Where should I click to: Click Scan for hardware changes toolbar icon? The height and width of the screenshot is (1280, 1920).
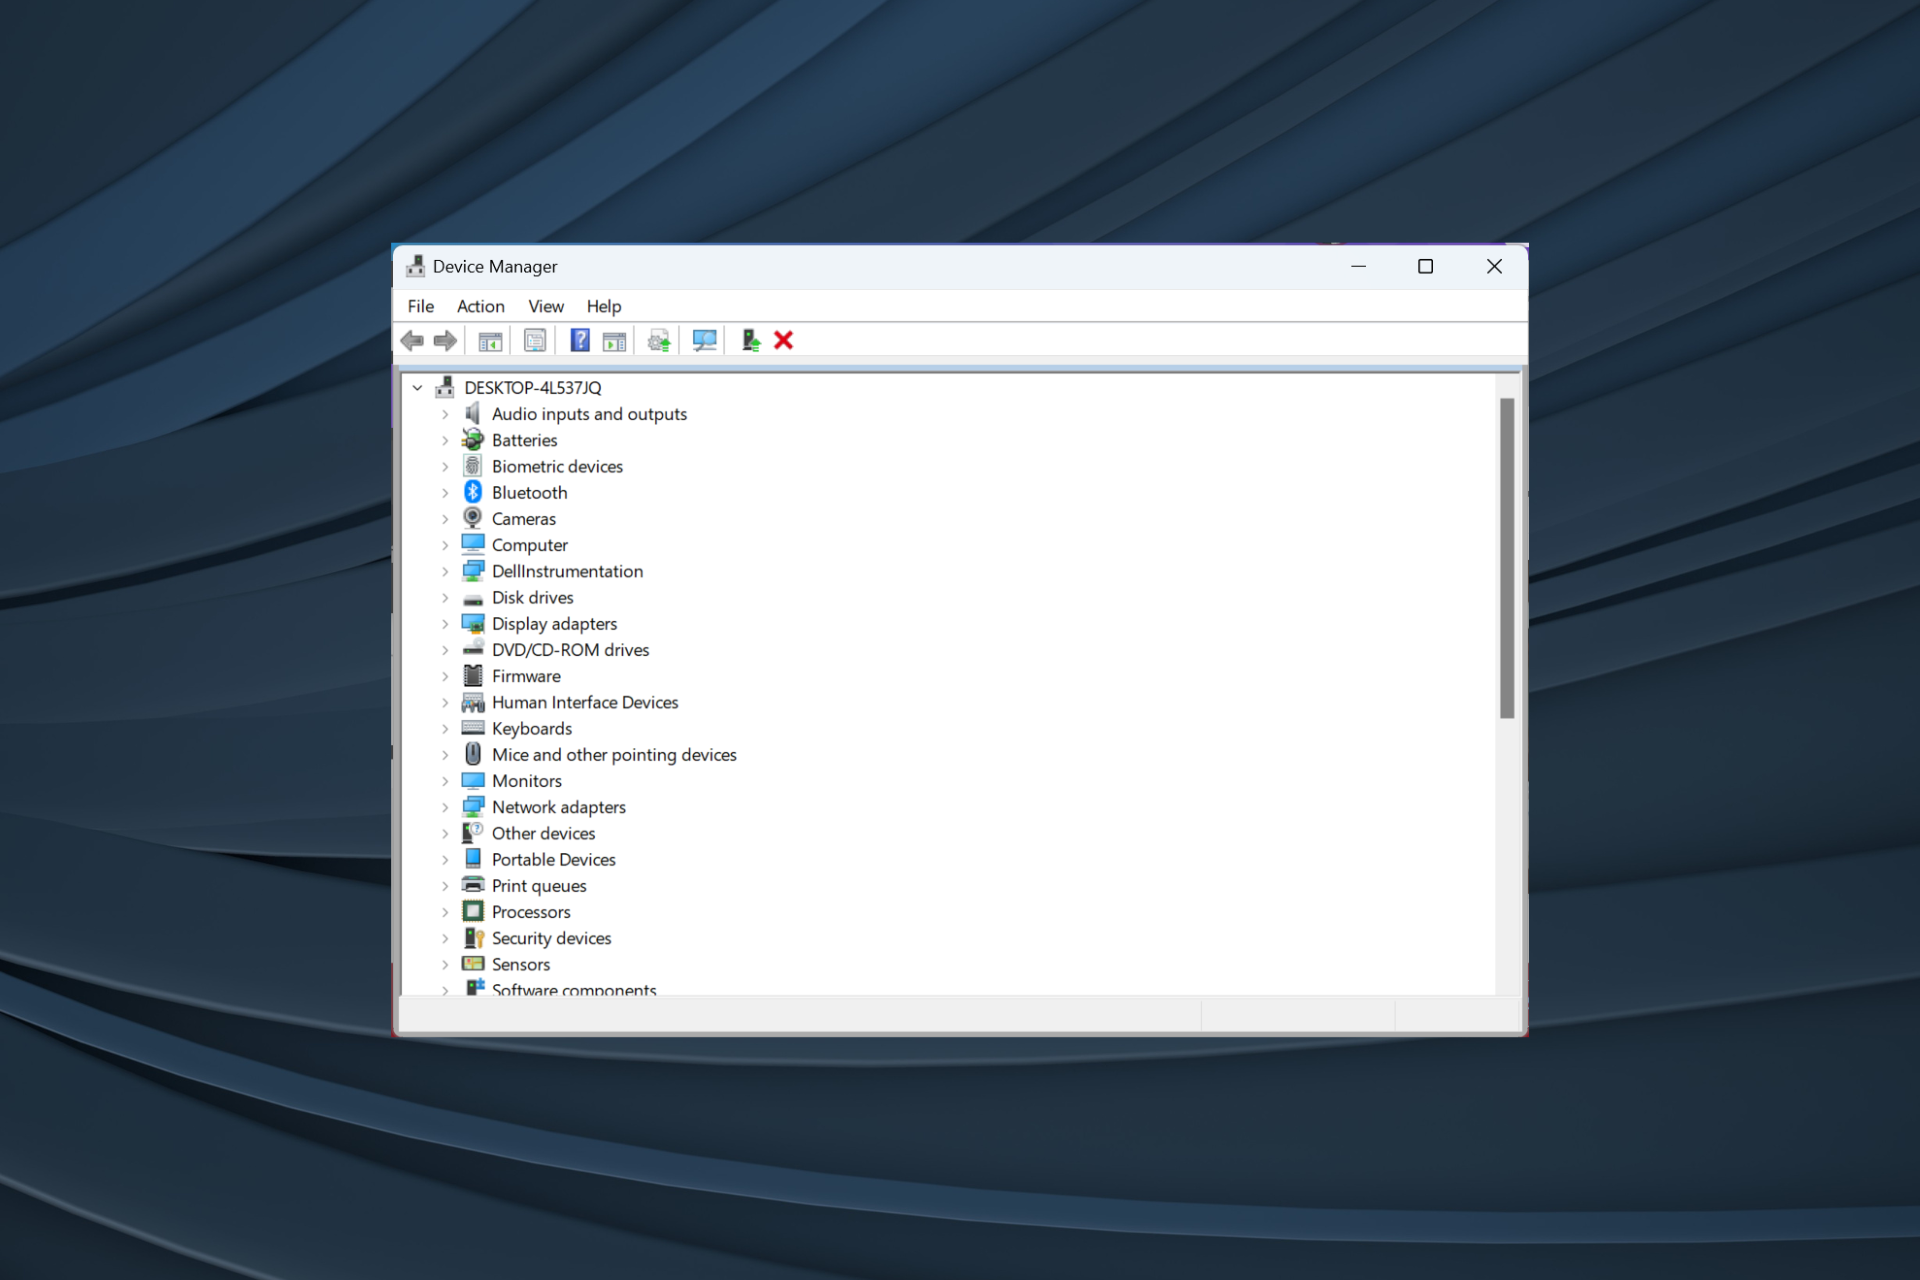[704, 341]
